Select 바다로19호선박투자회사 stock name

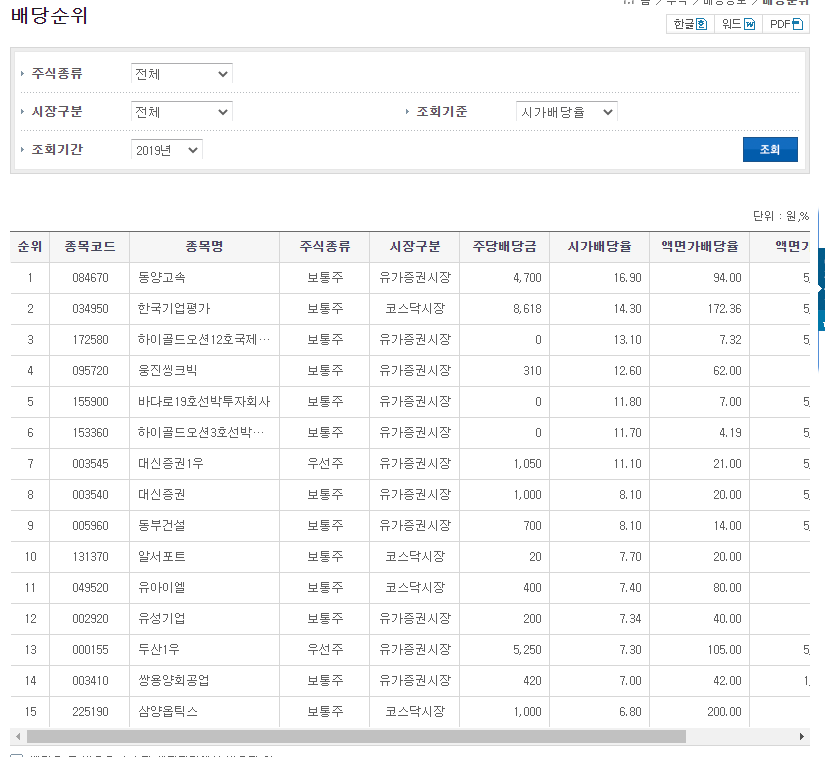pos(204,402)
